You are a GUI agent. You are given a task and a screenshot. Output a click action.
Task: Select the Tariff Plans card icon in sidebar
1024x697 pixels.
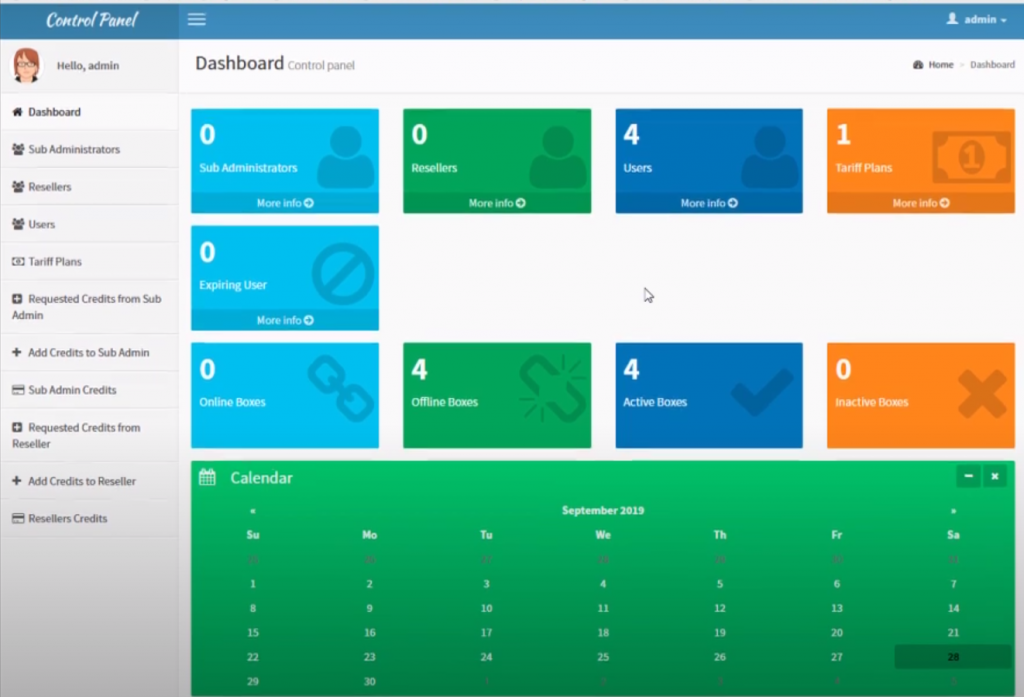20,261
